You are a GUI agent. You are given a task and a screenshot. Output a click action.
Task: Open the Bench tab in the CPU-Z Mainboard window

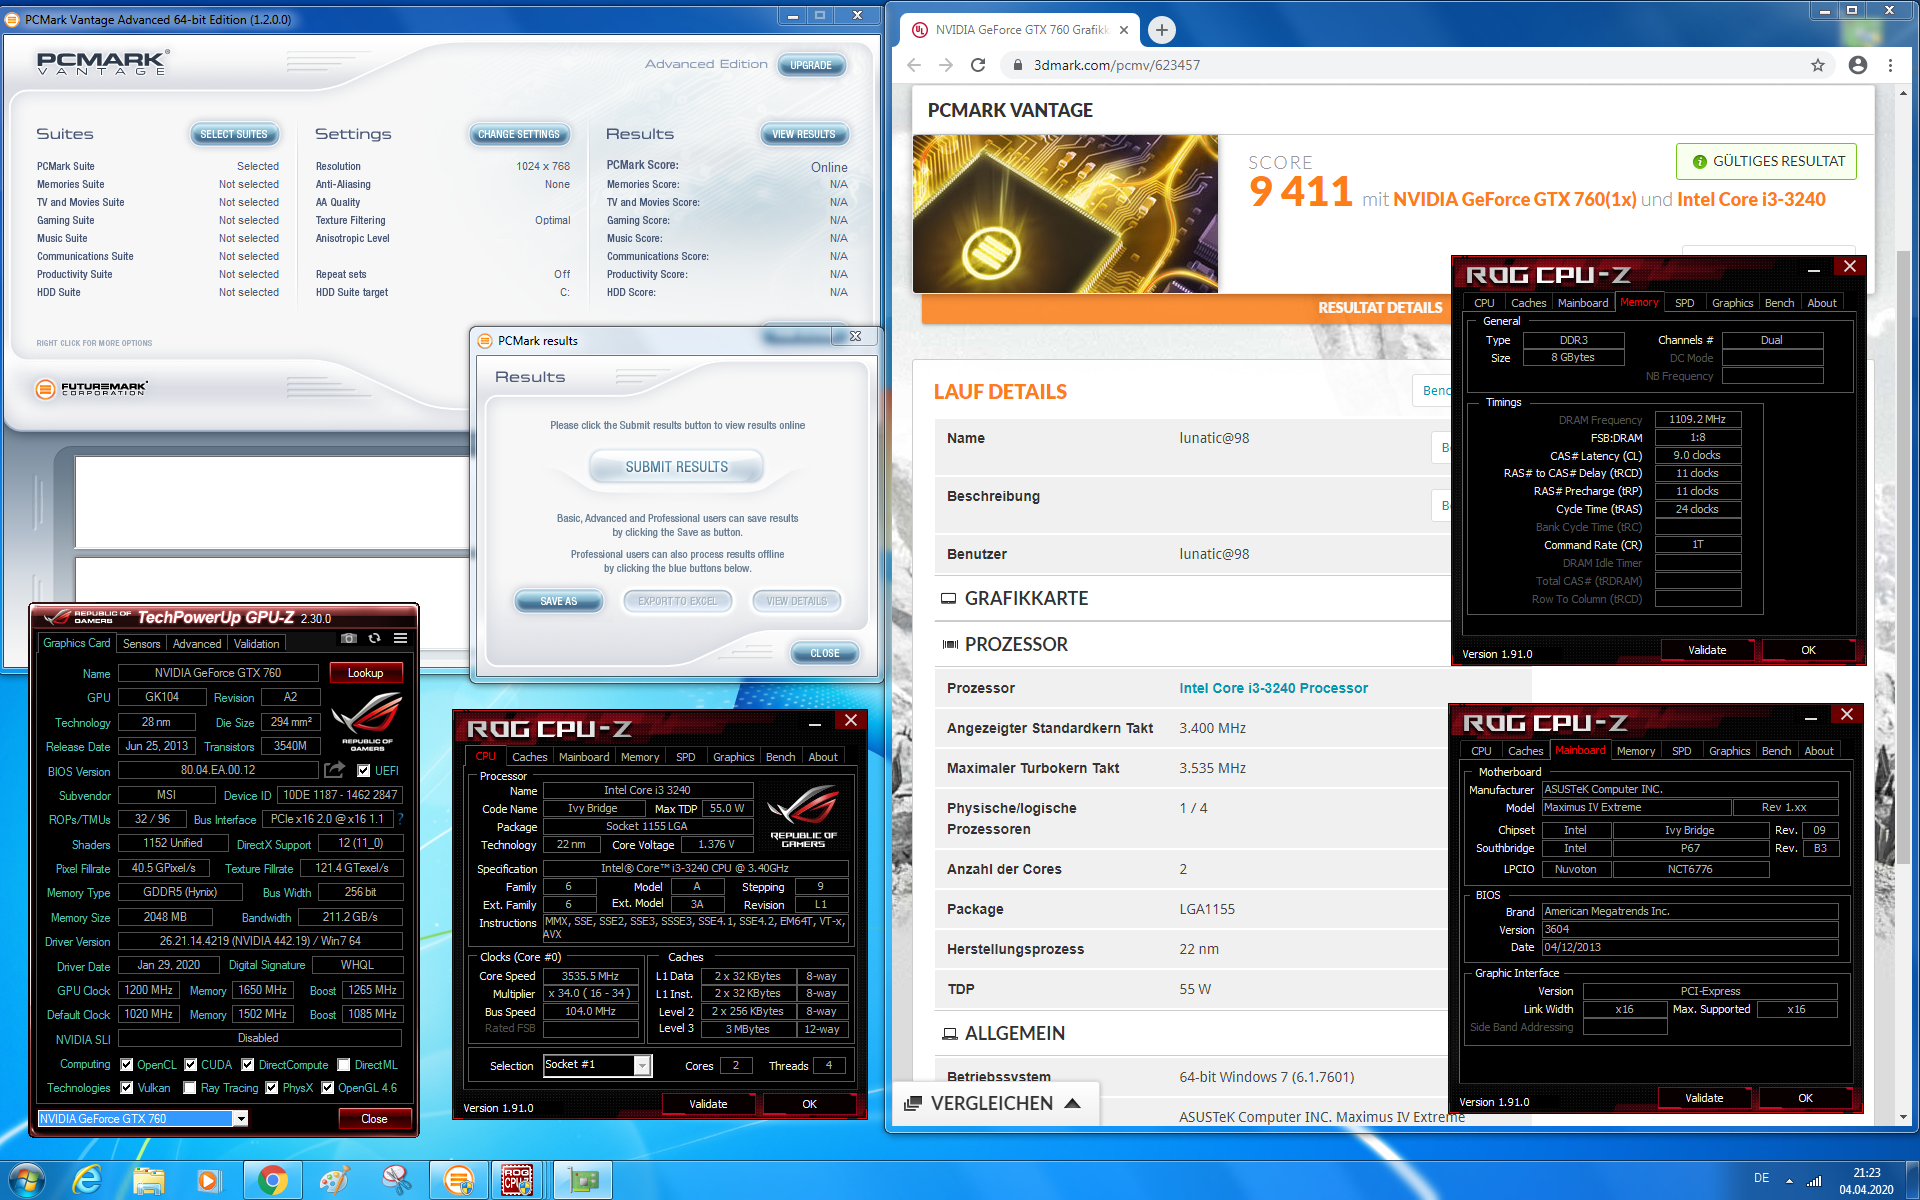pyautogui.click(x=1776, y=751)
